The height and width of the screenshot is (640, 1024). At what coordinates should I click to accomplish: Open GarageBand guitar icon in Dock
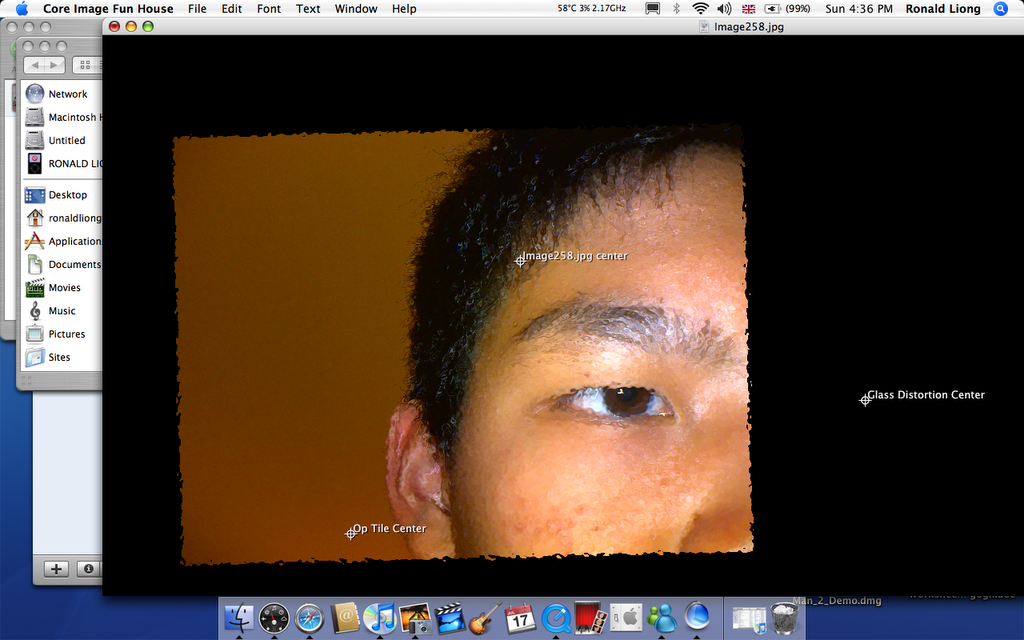click(x=485, y=617)
